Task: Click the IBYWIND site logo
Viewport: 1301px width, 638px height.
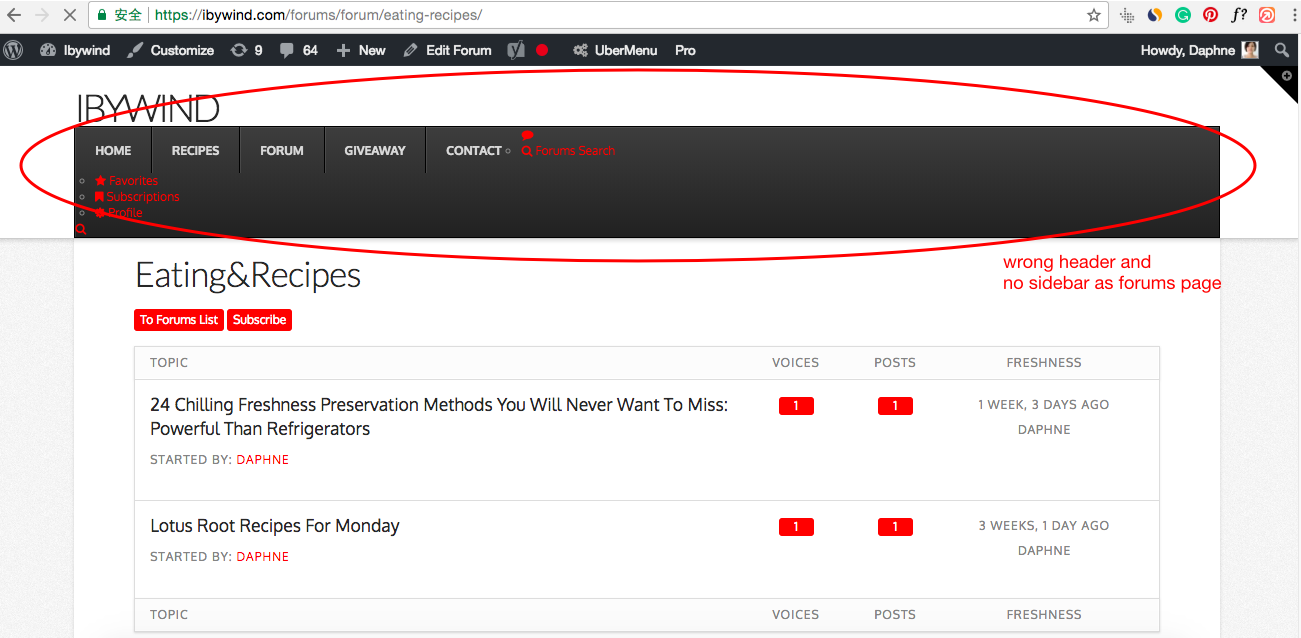Action: pos(148,108)
